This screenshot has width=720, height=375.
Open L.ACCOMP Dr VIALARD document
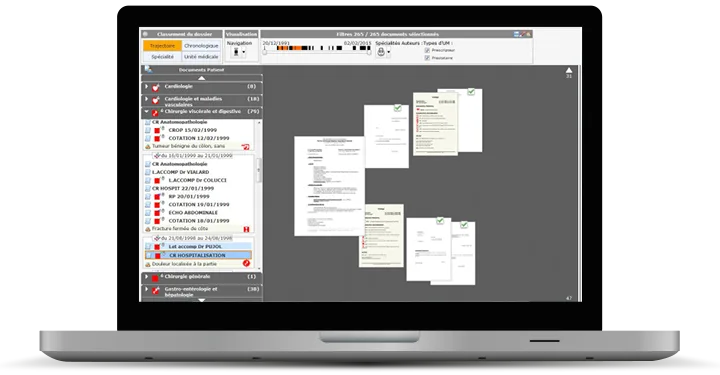[180, 172]
